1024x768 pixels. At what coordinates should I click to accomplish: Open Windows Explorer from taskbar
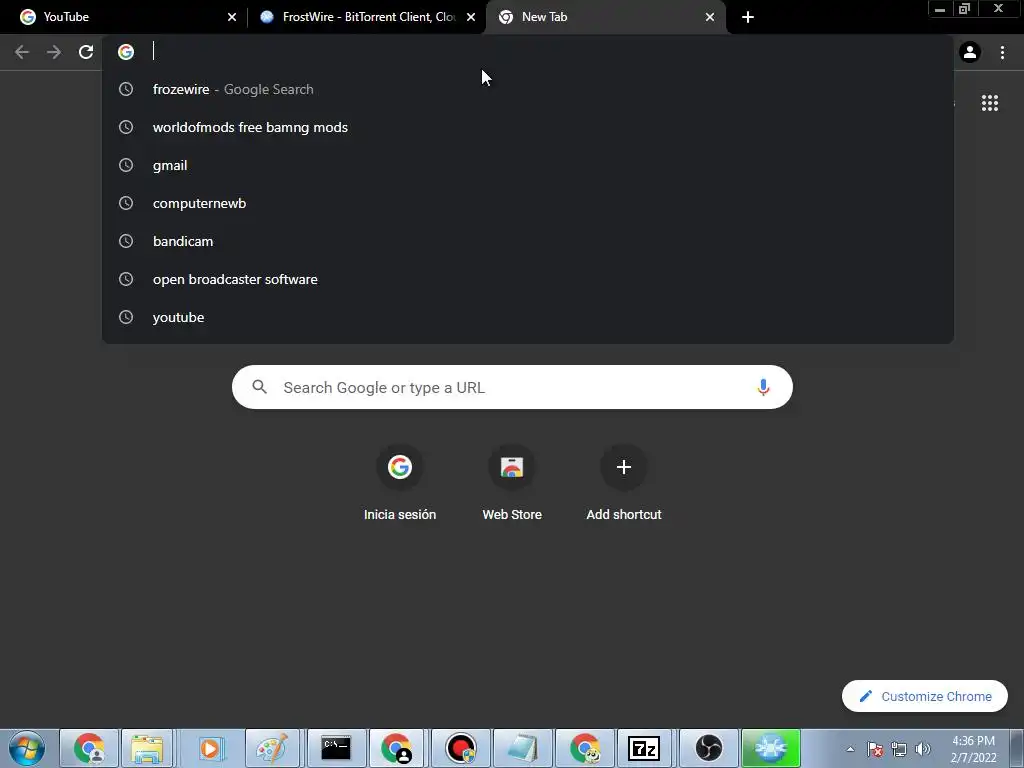[x=147, y=748]
